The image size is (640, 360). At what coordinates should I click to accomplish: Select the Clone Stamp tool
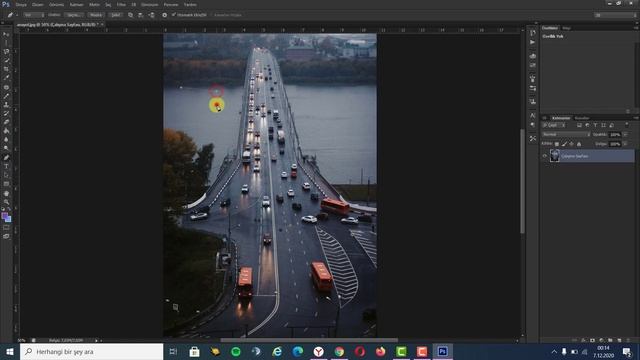6,105
